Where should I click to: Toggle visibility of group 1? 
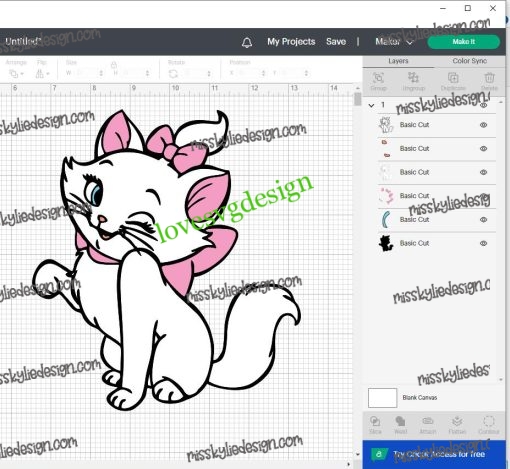point(483,105)
